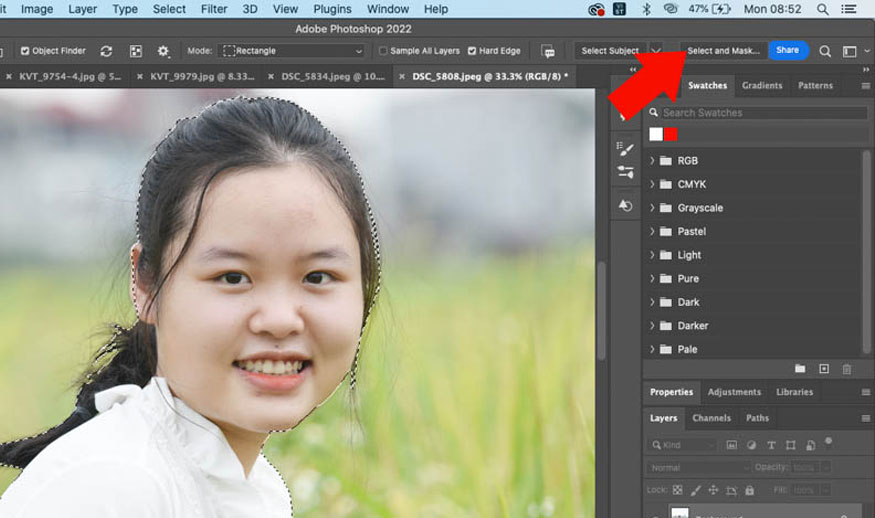This screenshot has height=518, width=875.
Task: Open the workspace switcher icon
Action: (849, 51)
